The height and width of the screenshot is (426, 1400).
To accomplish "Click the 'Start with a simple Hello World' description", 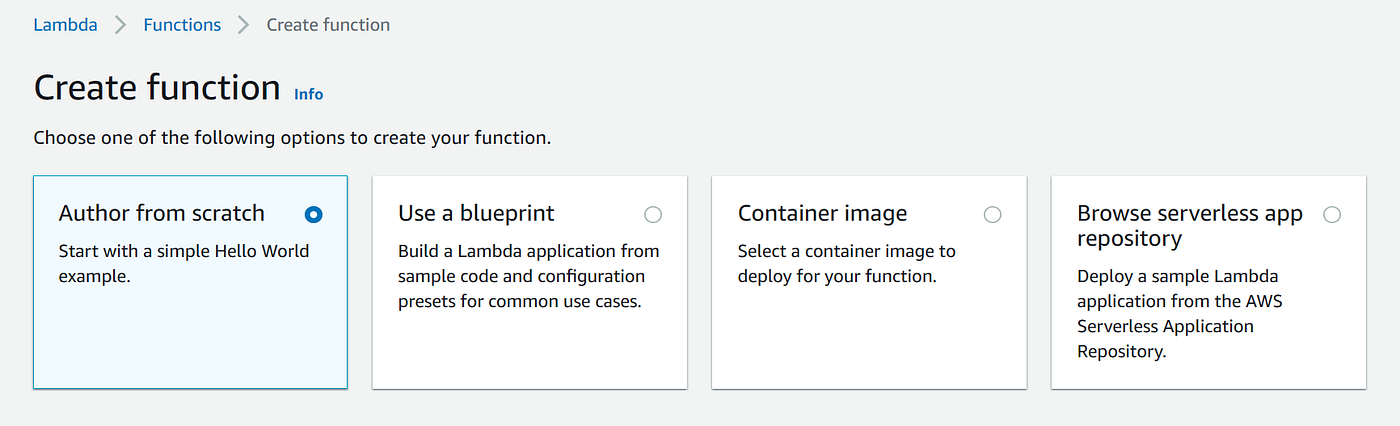I will [x=184, y=263].
